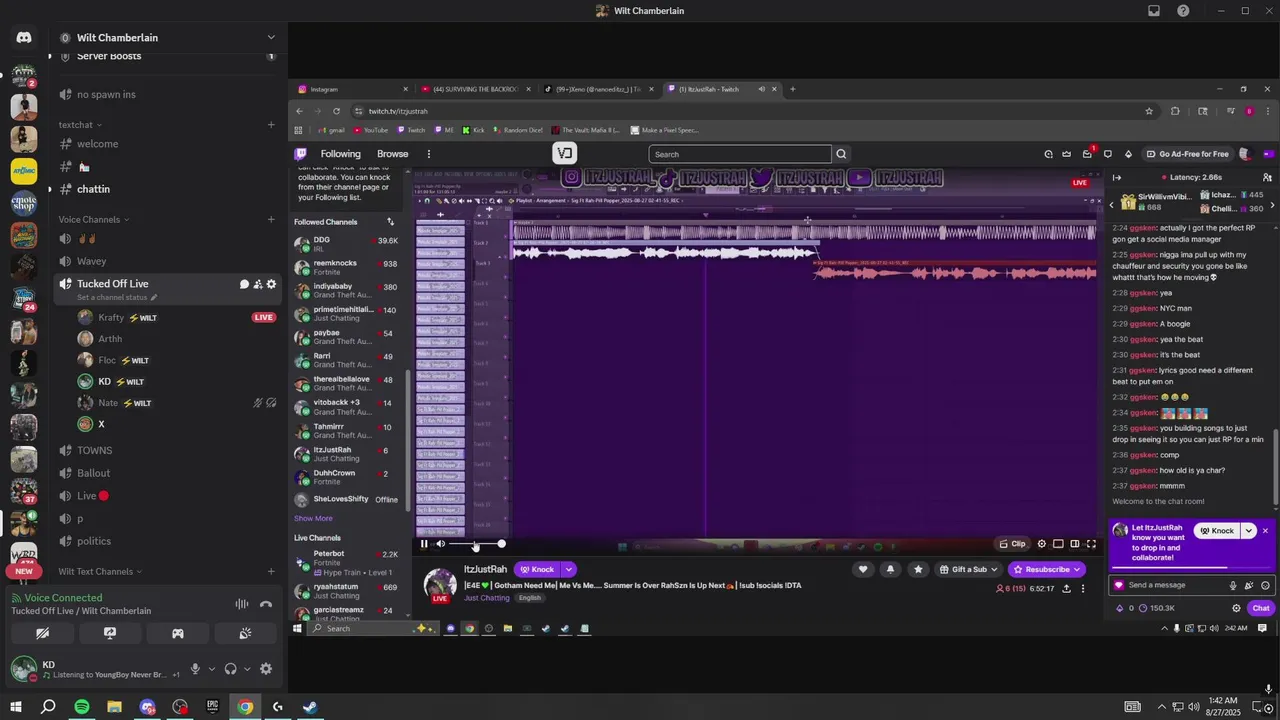Open the YouTube bookmark
Image resolution: width=1280 pixels, height=720 pixels.
[370, 130]
